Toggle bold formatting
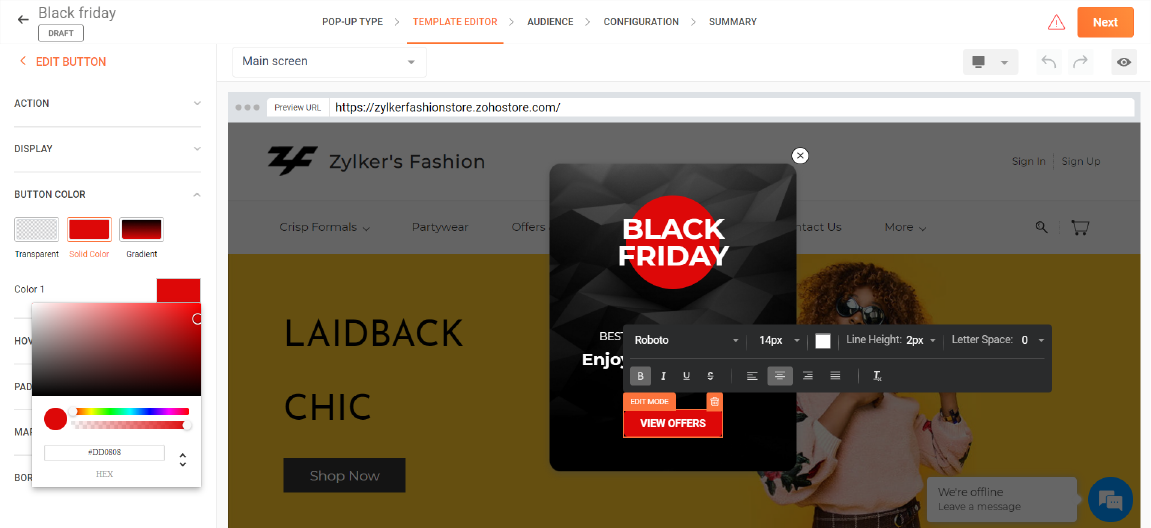Image resolution: width=1151 pixels, height=528 pixels. point(640,376)
